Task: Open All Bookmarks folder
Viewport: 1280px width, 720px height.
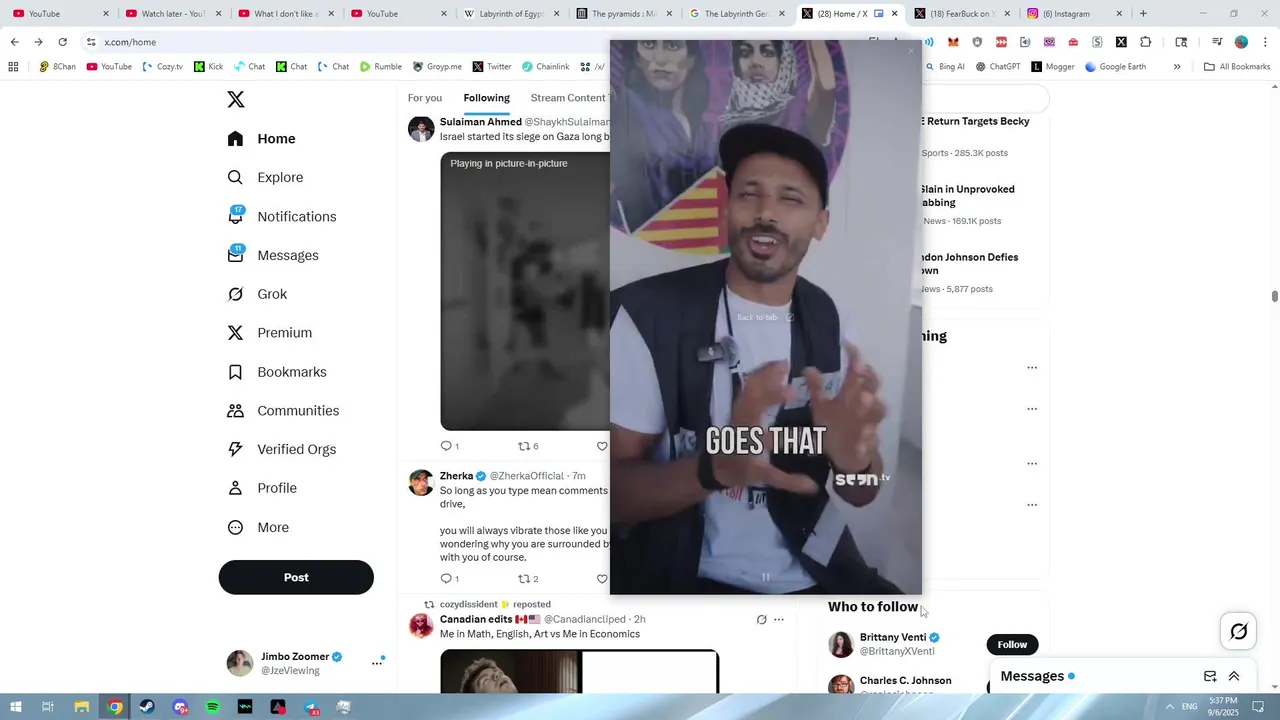Action: 1237,67
